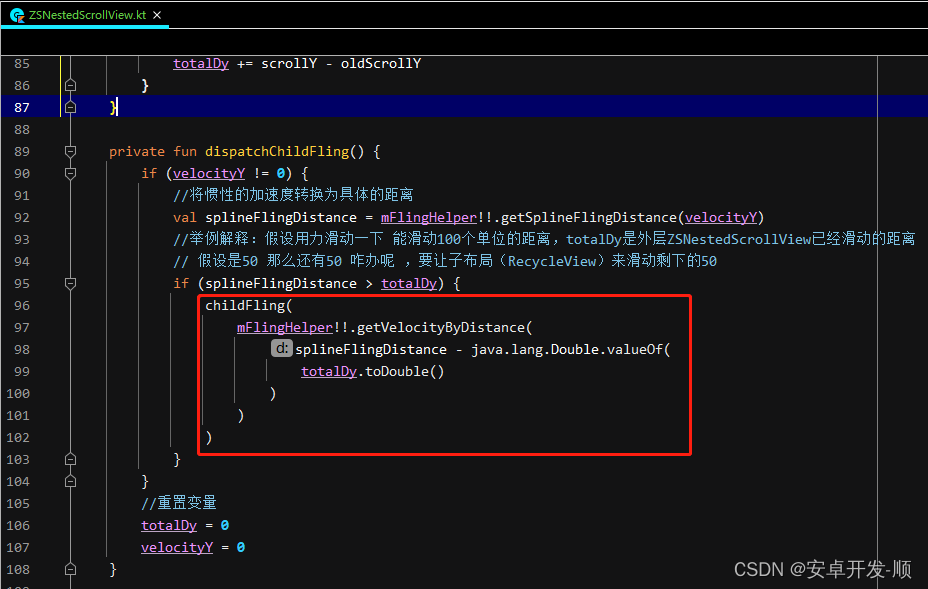Click the underlined velocityY in the if condition
The height and width of the screenshot is (589, 928).
tap(208, 172)
